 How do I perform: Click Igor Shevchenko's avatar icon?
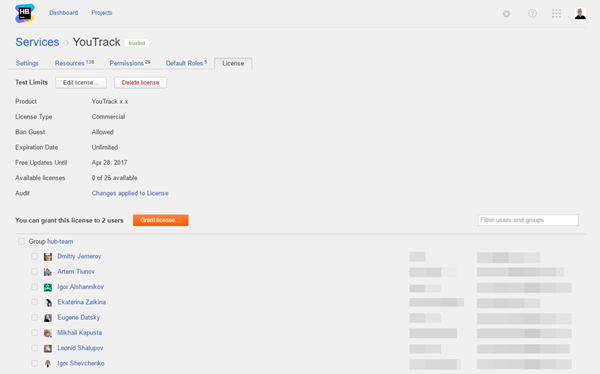tap(48, 364)
